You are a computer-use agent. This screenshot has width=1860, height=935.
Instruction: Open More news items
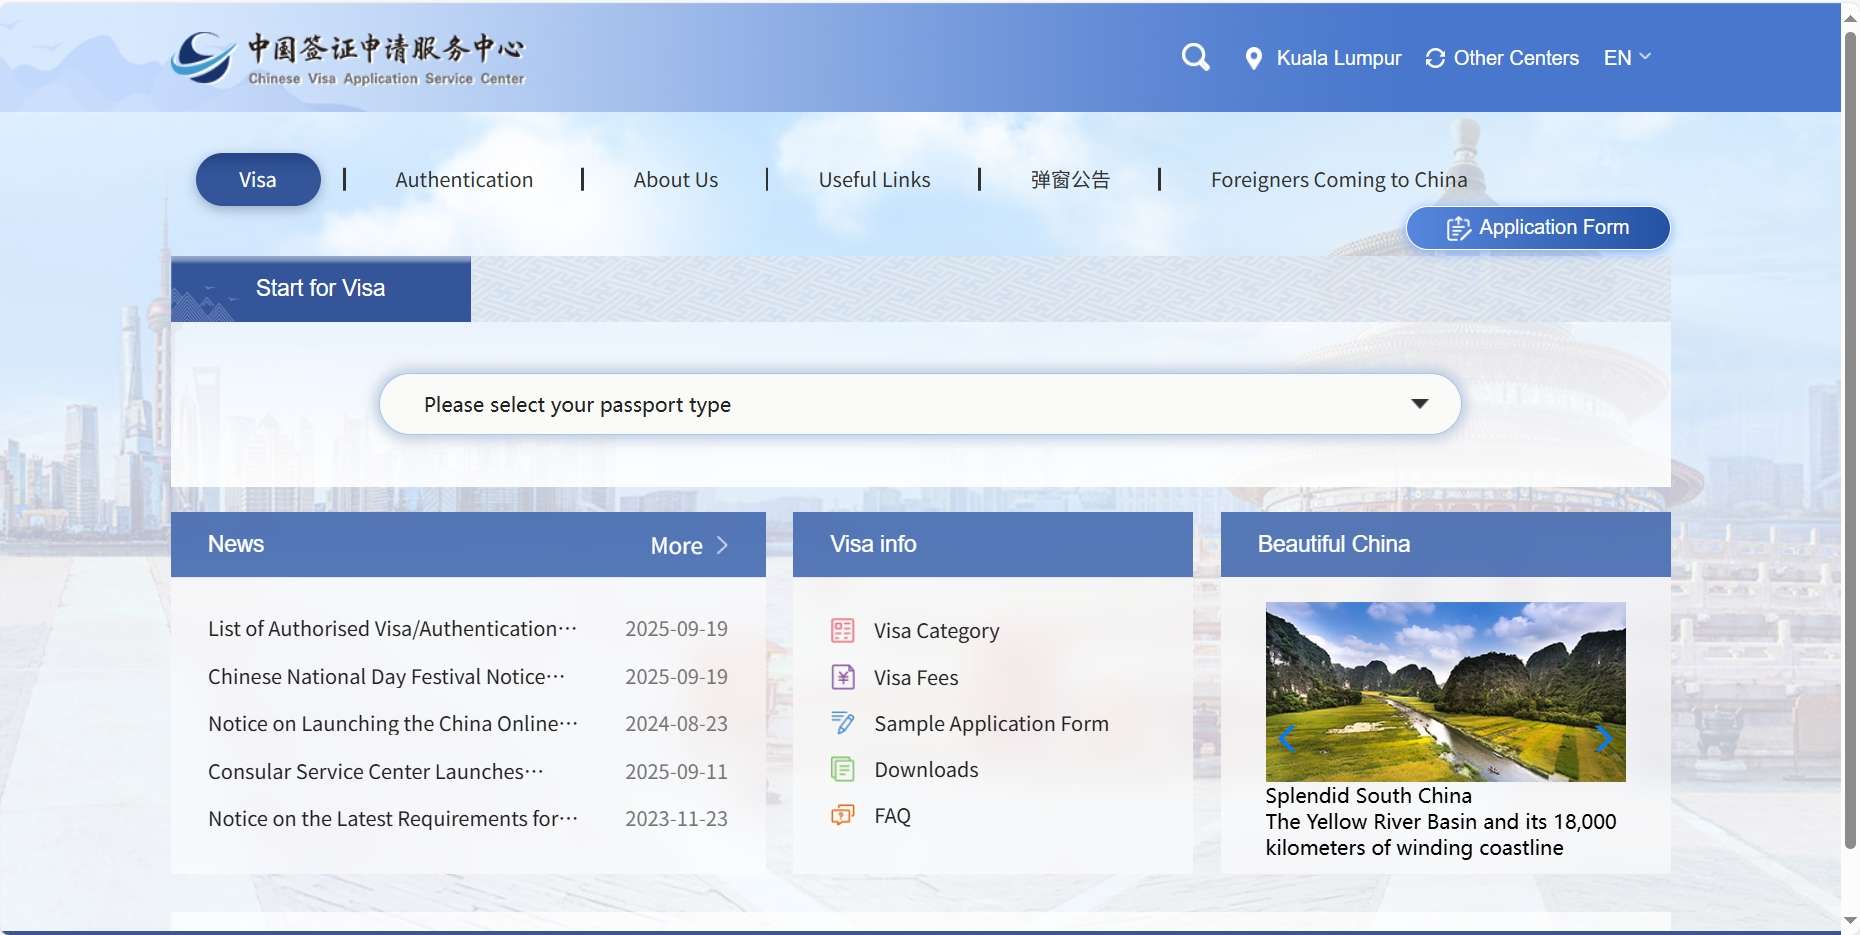689,546
